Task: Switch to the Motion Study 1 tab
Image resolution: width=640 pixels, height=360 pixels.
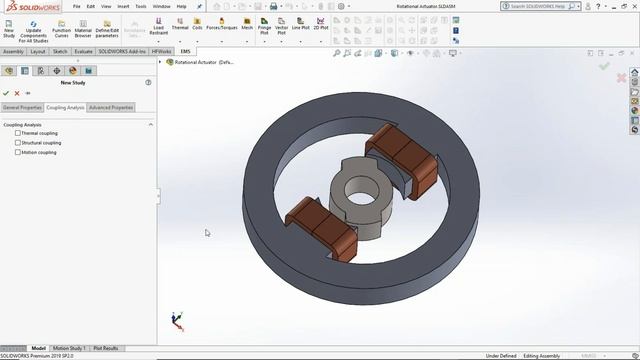Action: click(69, 348)
